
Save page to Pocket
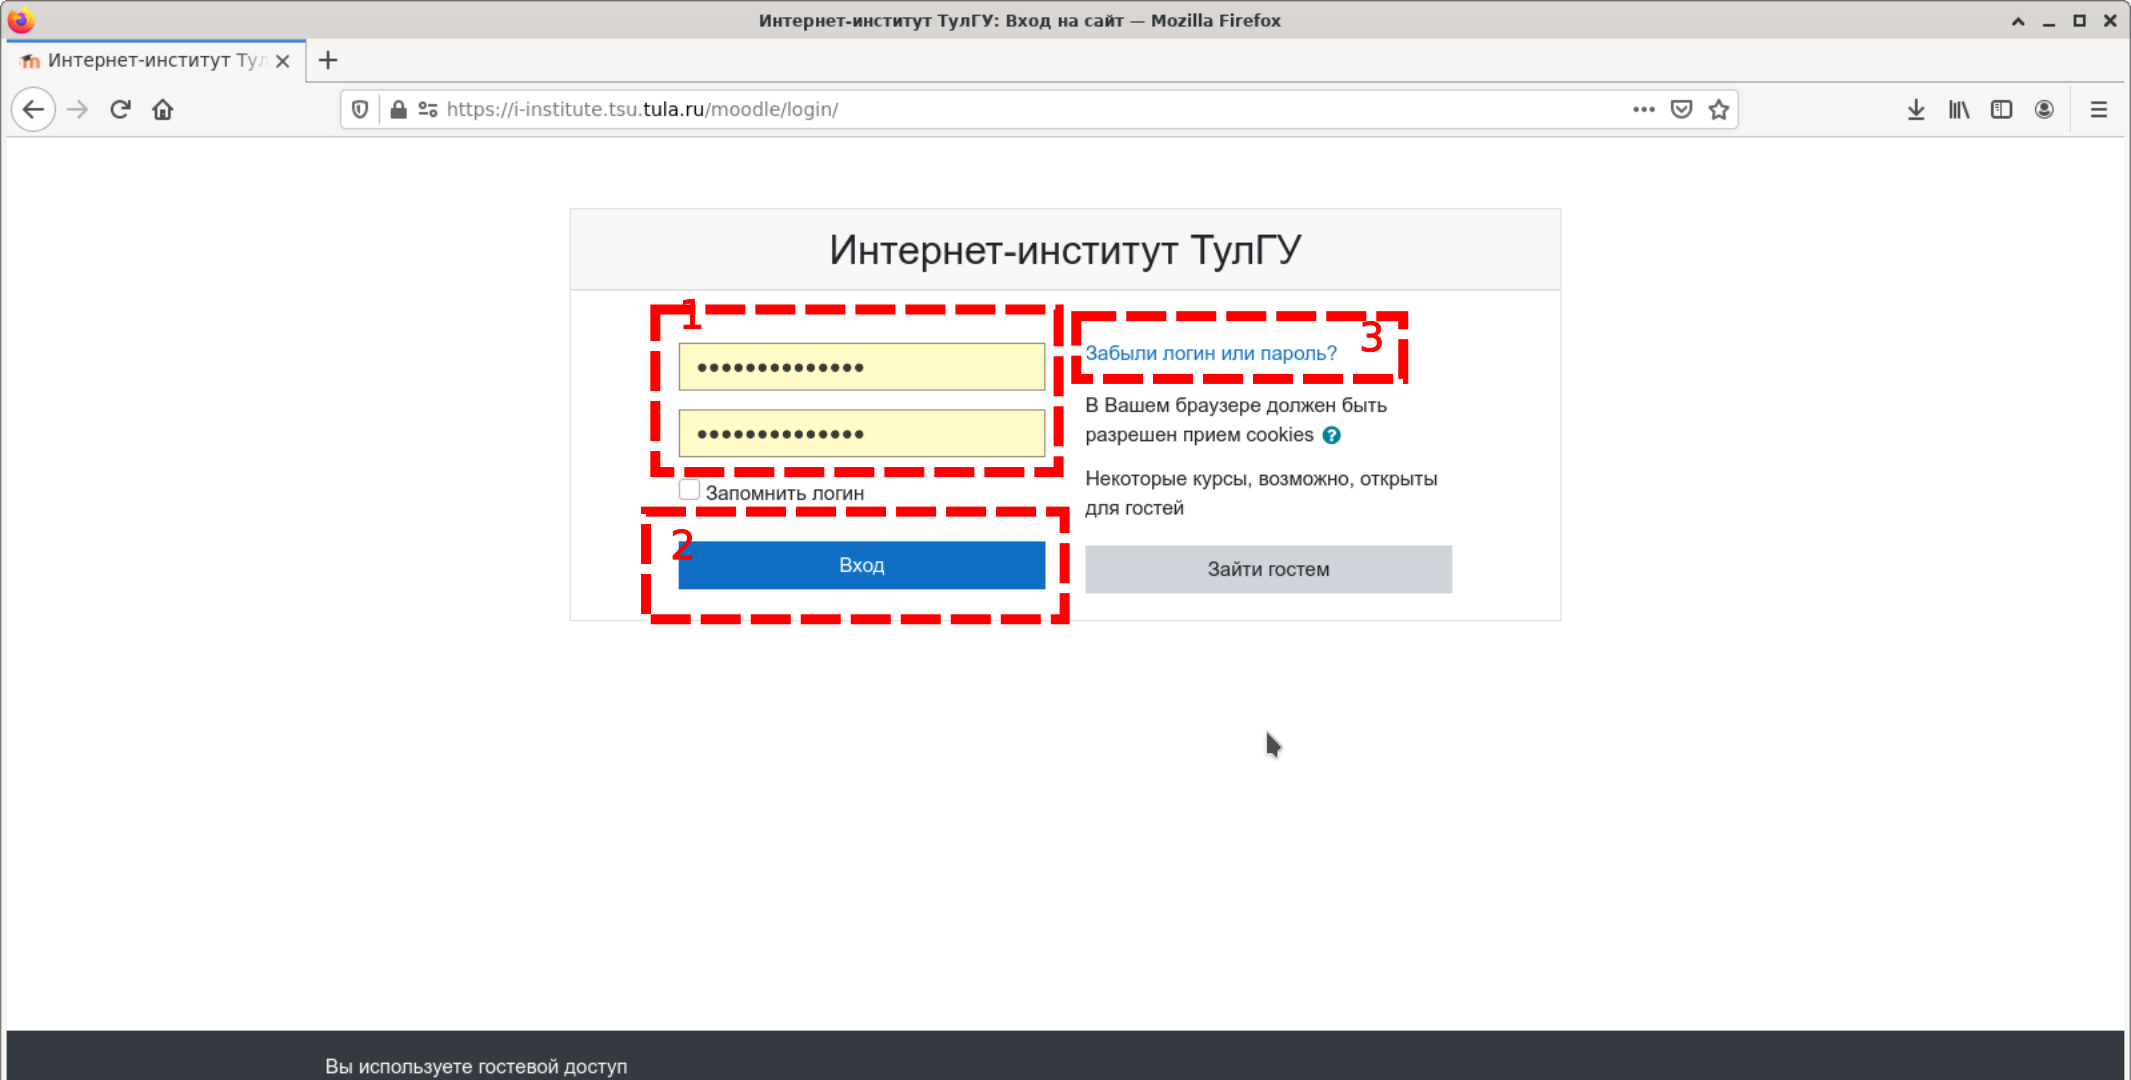tap(1681, 110)
